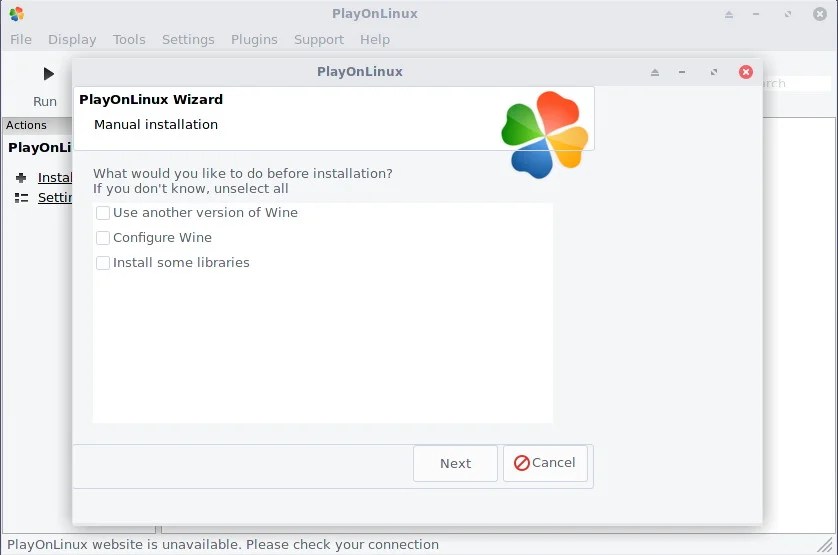Open the Settings menu
Screen dimensions: 838x555
click(188, 40)
